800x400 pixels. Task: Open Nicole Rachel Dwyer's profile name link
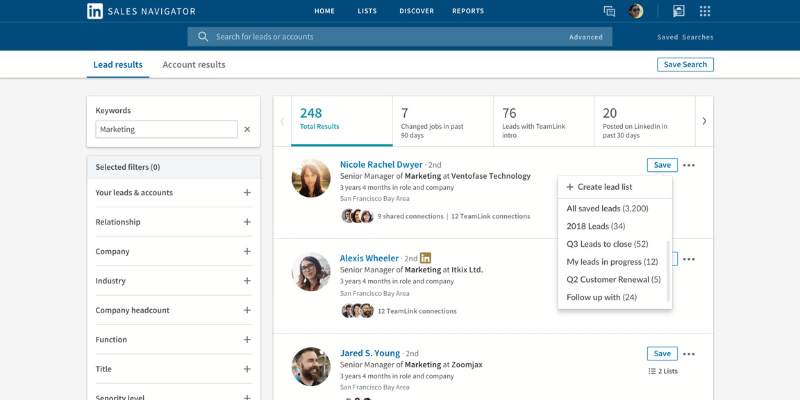[381, 165]
